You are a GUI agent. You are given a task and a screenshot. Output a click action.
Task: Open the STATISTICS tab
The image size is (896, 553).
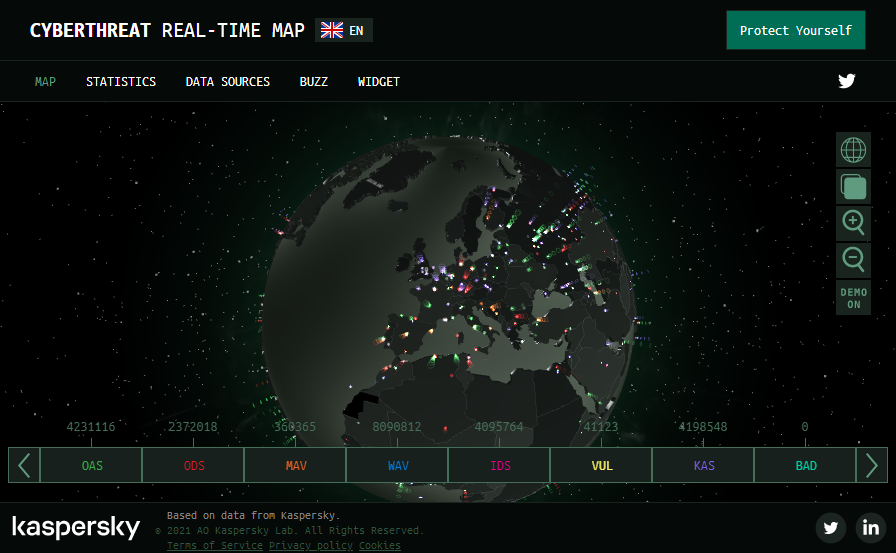pos(121,82)
